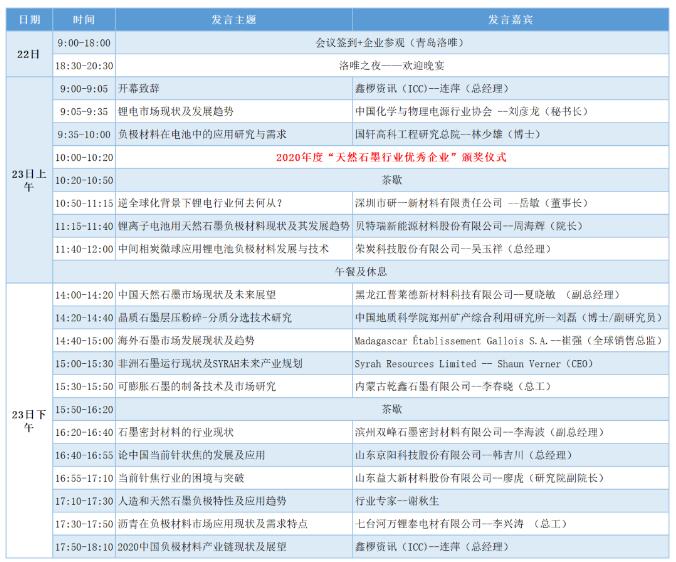The image size is (676, 562).
Task: Click the 10:20-10:50 time cell
Action: click(x=84, y=180)
